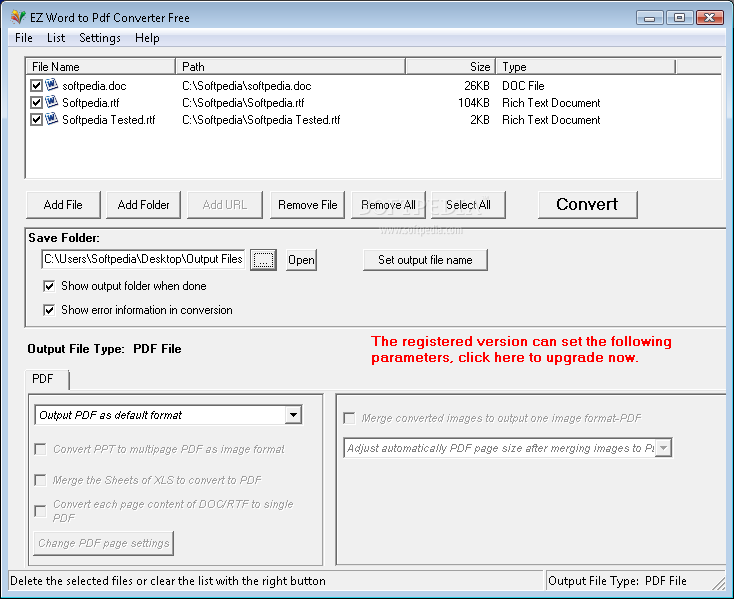Image resolution: width=734 pixels, height=599 pixels.
Task: Click the Select All button
Action: click(468, 205)
